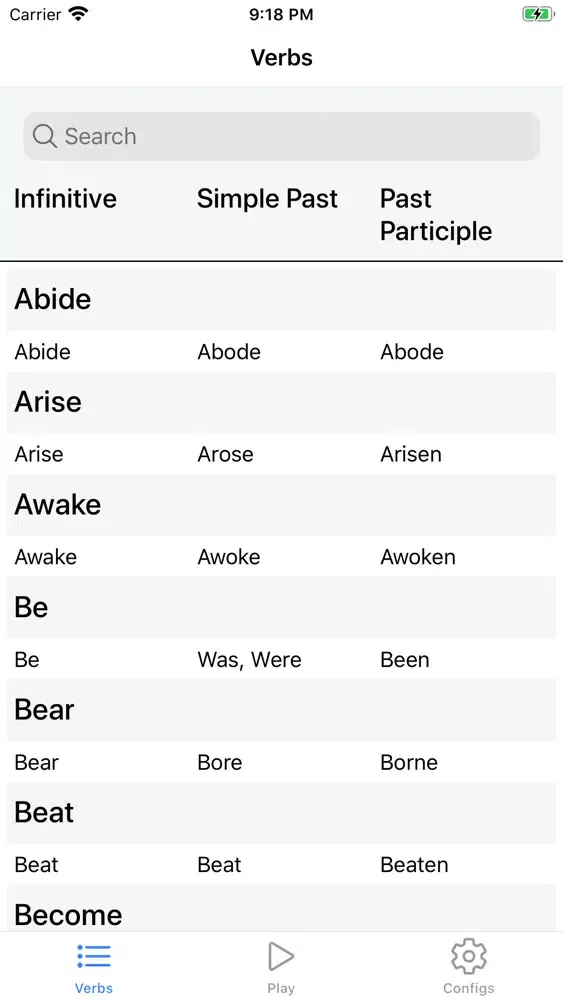This screenshot has height=1000, width=563.
Task: Select the Abide section header
Action: tap(282, 299)
